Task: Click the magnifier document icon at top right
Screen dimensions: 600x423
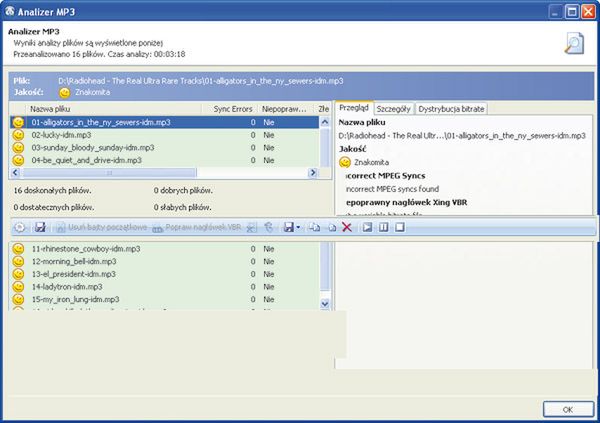Action: (574, 42)
